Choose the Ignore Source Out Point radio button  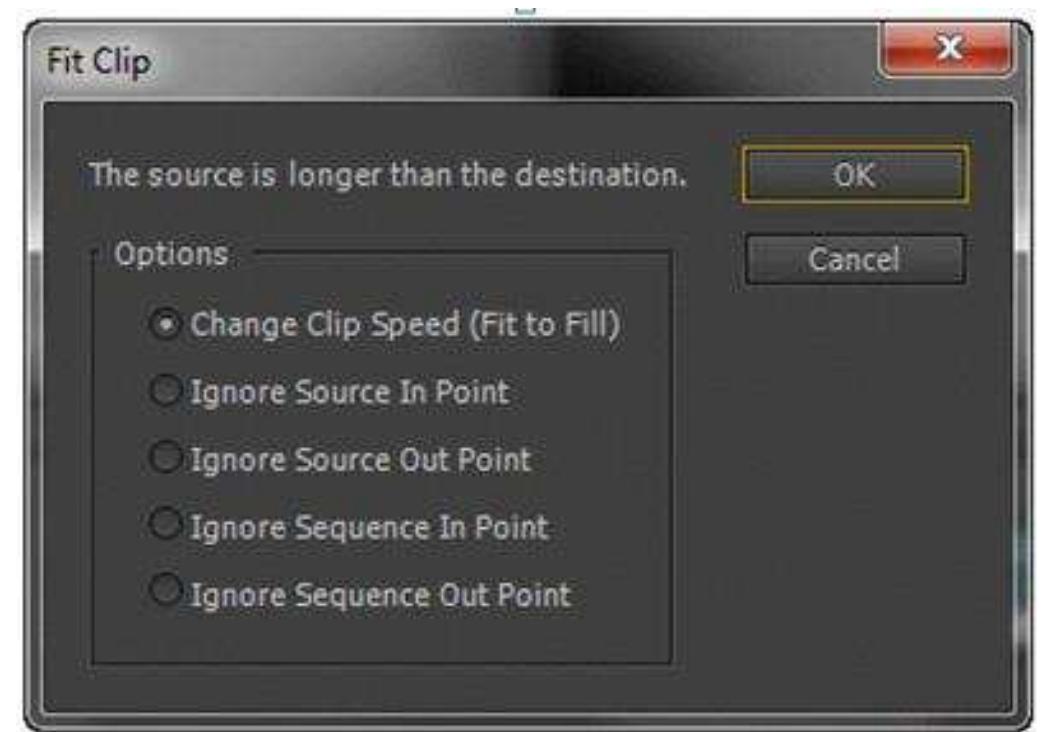[166, 459]
